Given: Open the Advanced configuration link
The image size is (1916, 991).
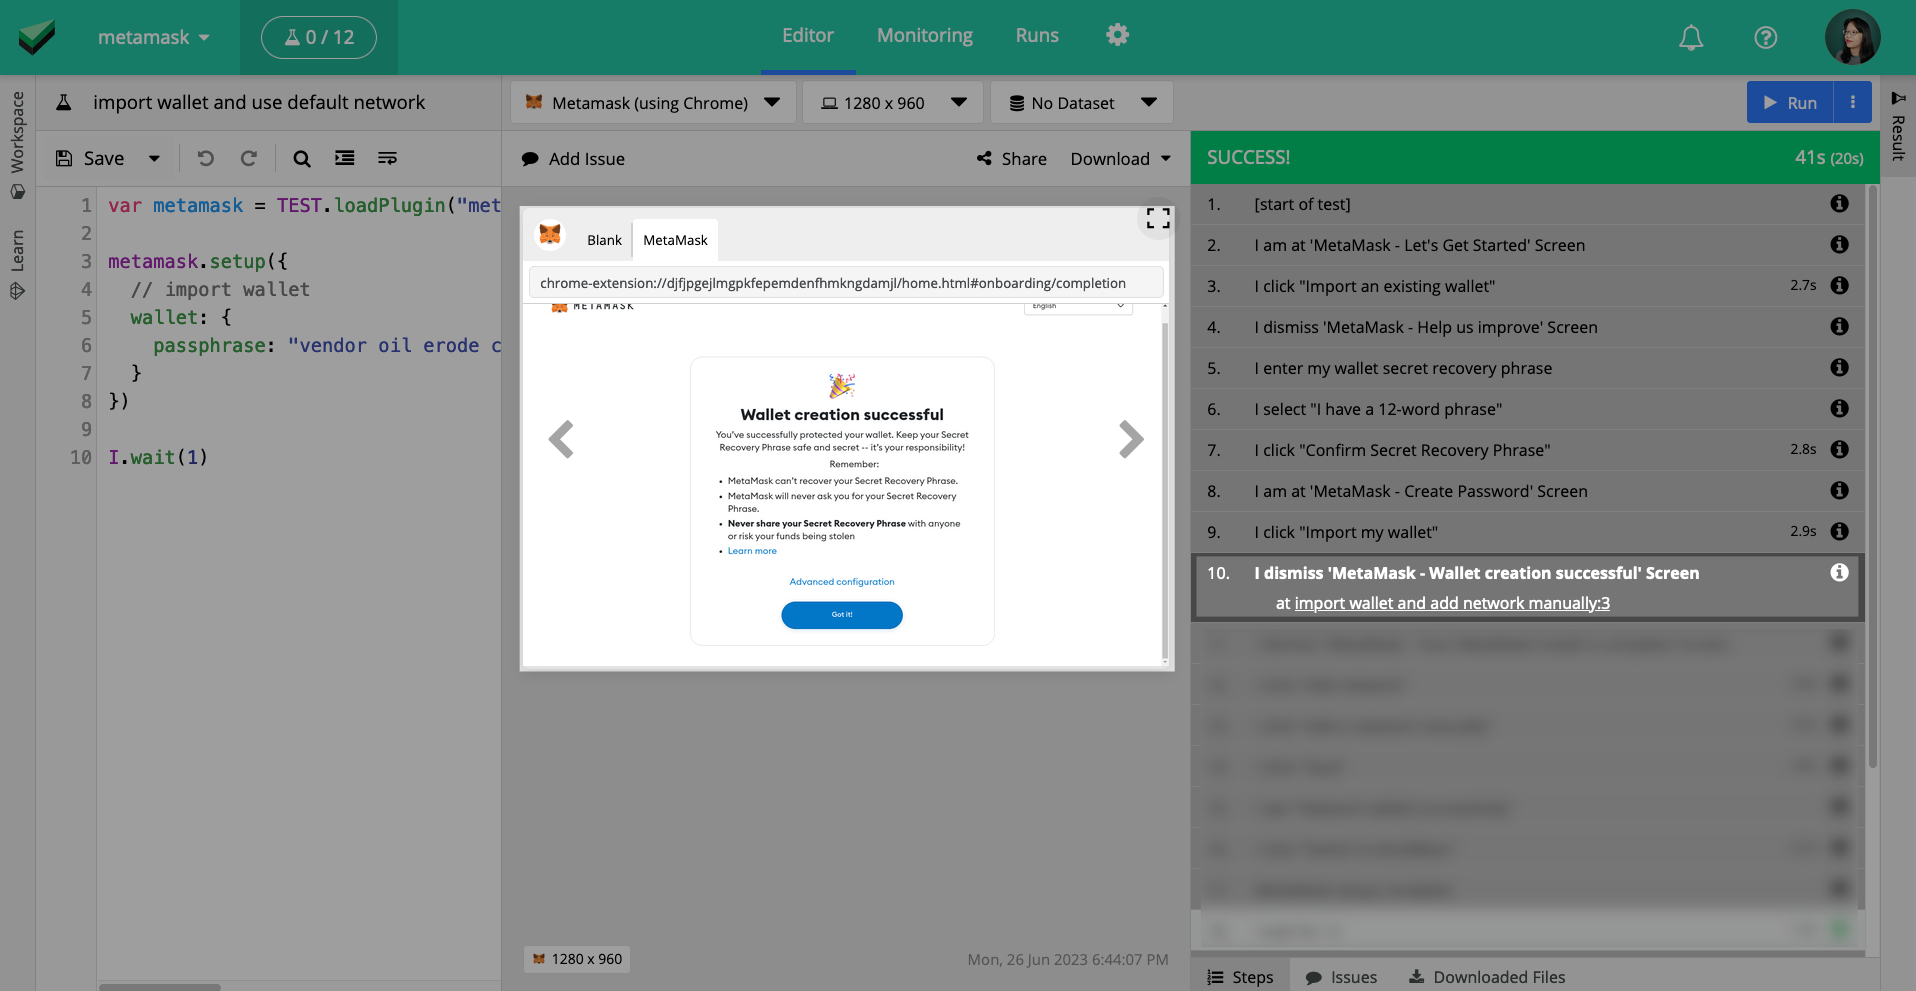Looking at the screenshot, I should (842, 582).
